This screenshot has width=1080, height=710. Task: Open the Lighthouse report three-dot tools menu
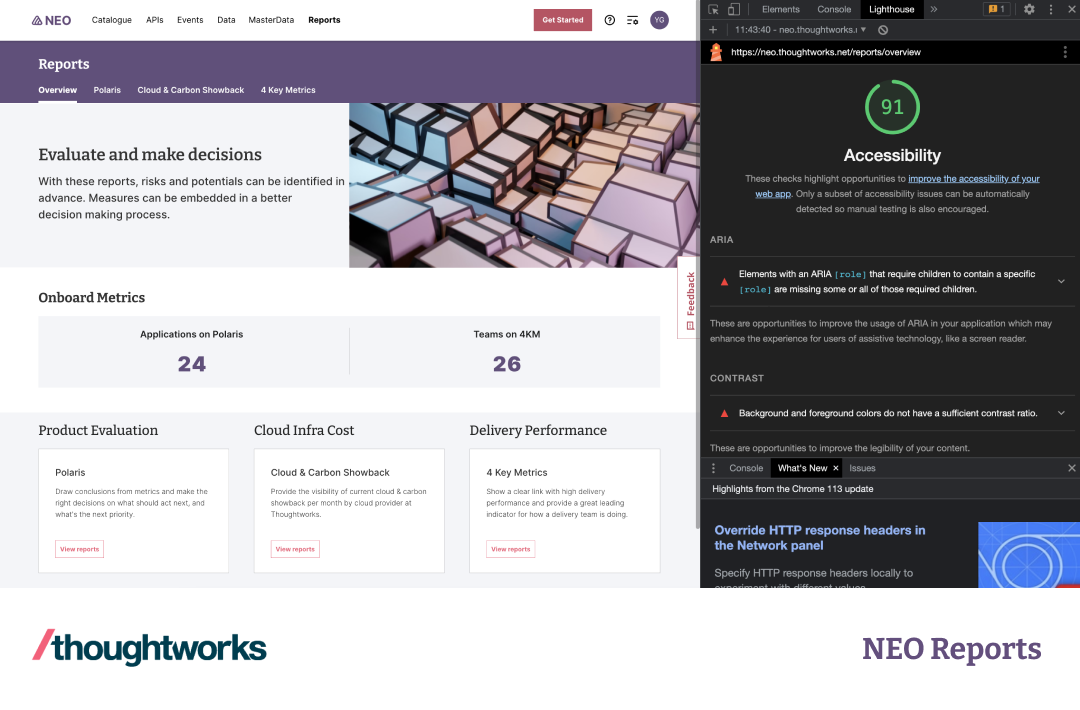pos(1065,52)
